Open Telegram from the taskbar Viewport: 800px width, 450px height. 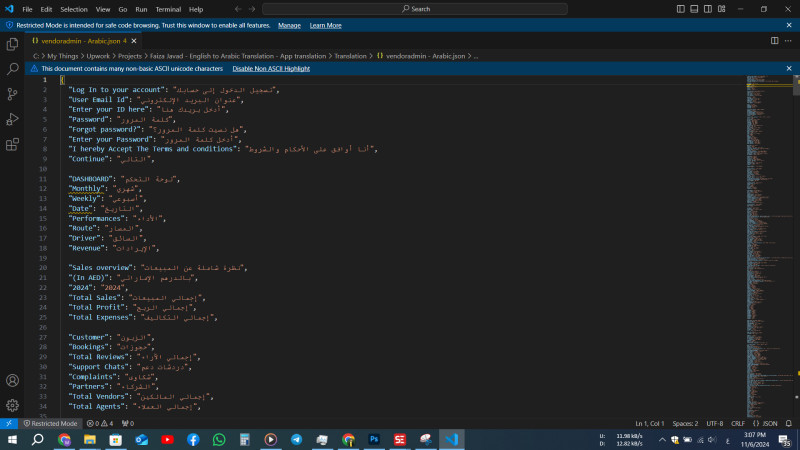point(296,439)
